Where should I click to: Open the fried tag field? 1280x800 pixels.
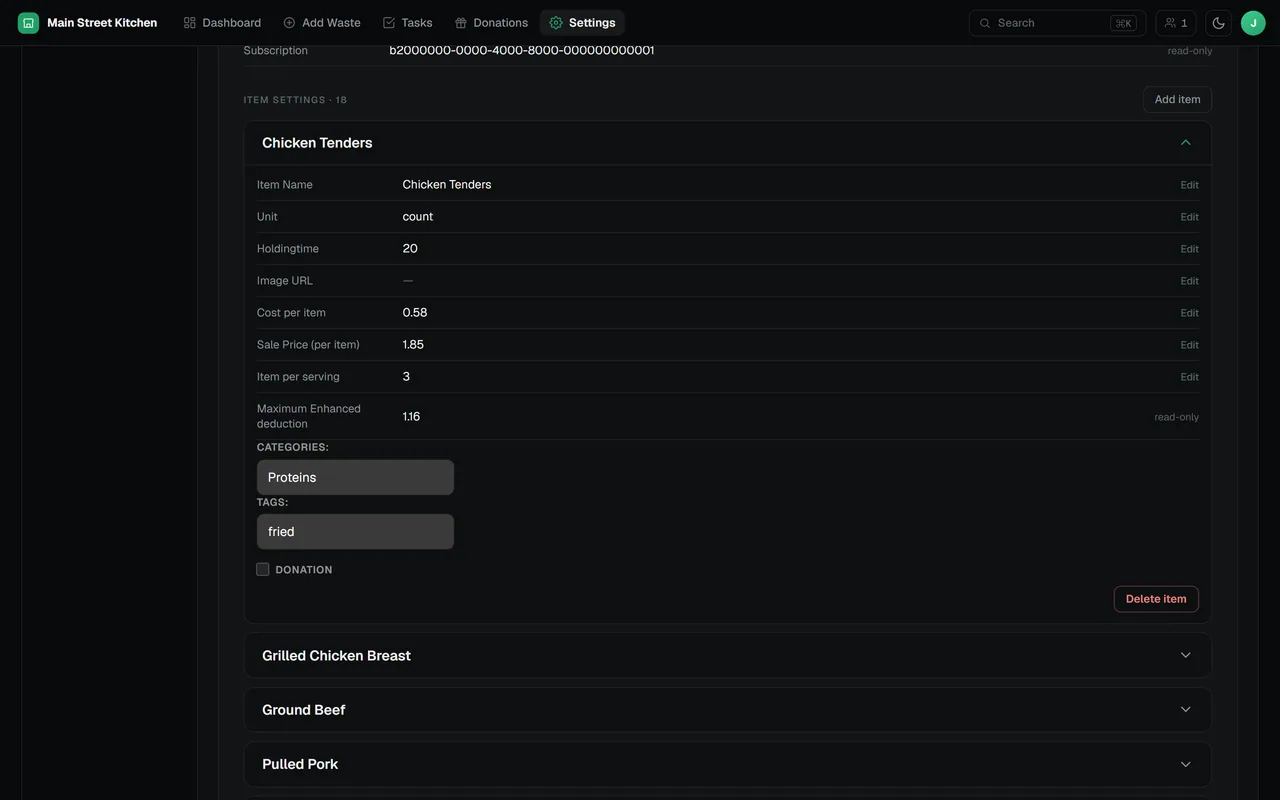355,532
